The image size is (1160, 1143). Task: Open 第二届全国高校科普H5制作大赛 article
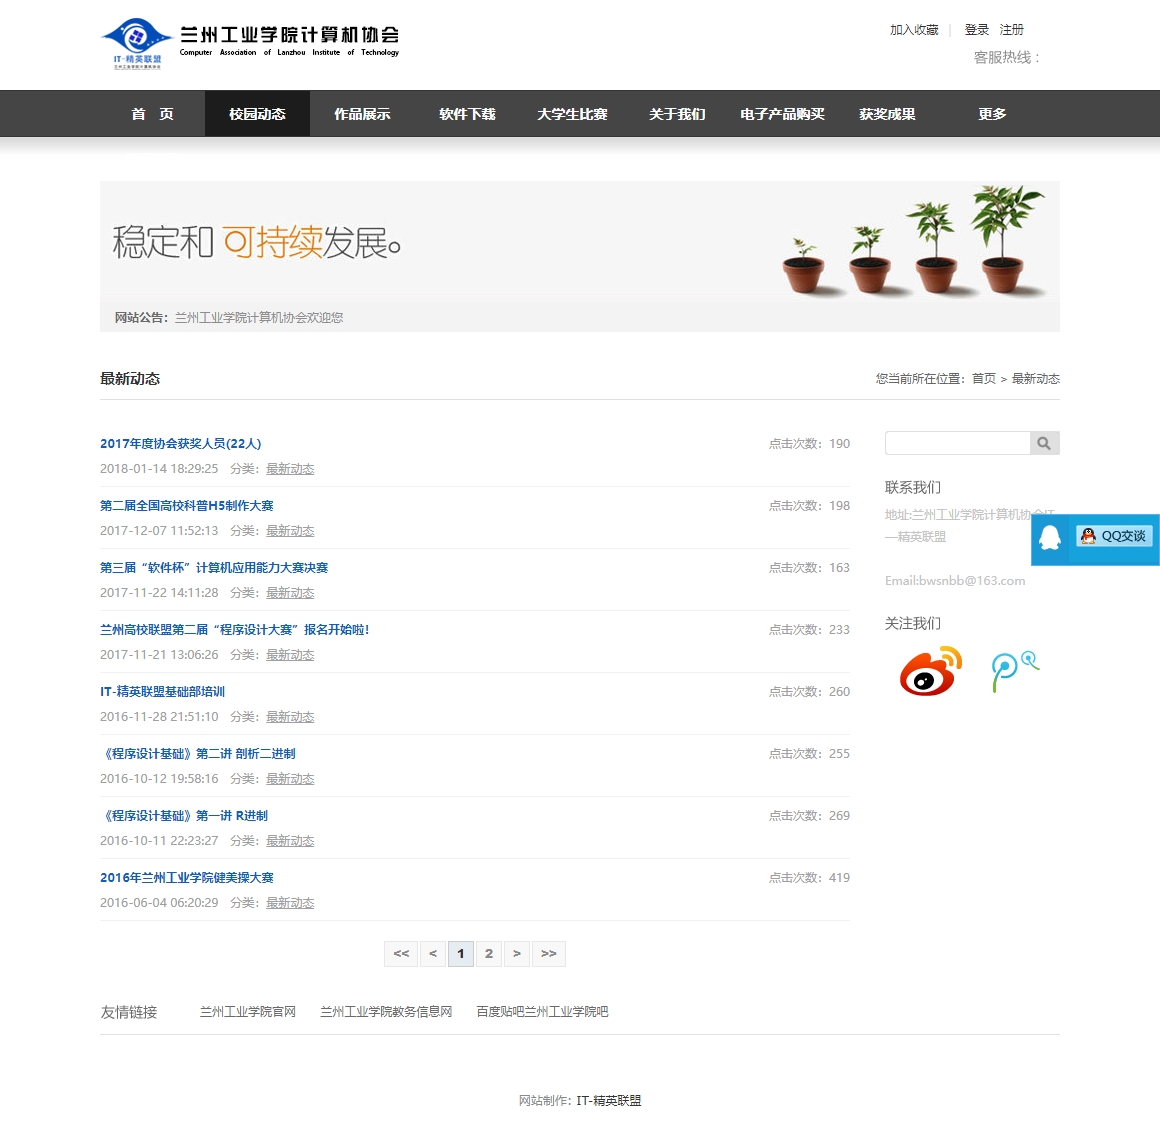(187, 506)
